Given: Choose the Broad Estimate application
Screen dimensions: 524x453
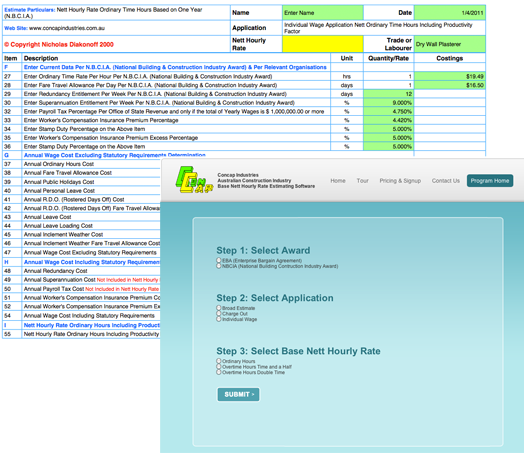Looking at the screenshot, I should click(x=219, y=308).
